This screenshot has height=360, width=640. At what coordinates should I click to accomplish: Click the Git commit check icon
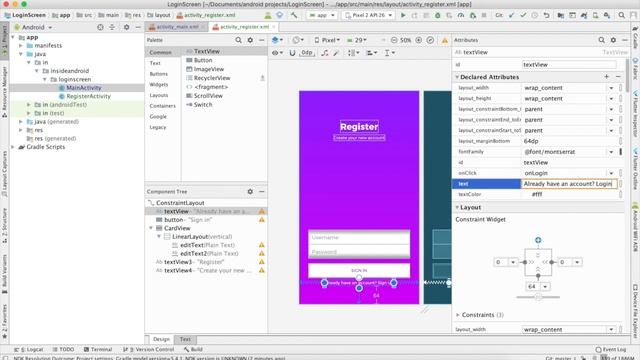coord(523,15)
